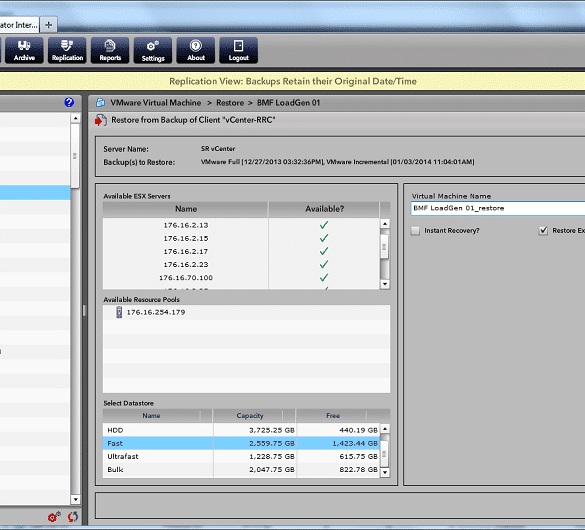This screenshot has width=585, height=530.
Task: Click the green checkmark for 176.16.2.17
Action: point(324,251)
